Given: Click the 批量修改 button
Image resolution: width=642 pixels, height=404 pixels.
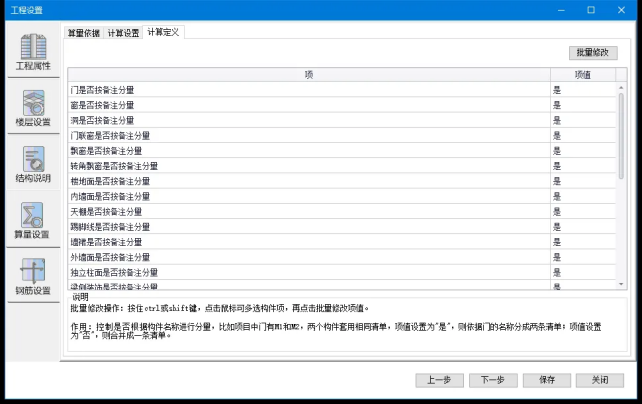Looking at the screenshot, I should 592,52.
